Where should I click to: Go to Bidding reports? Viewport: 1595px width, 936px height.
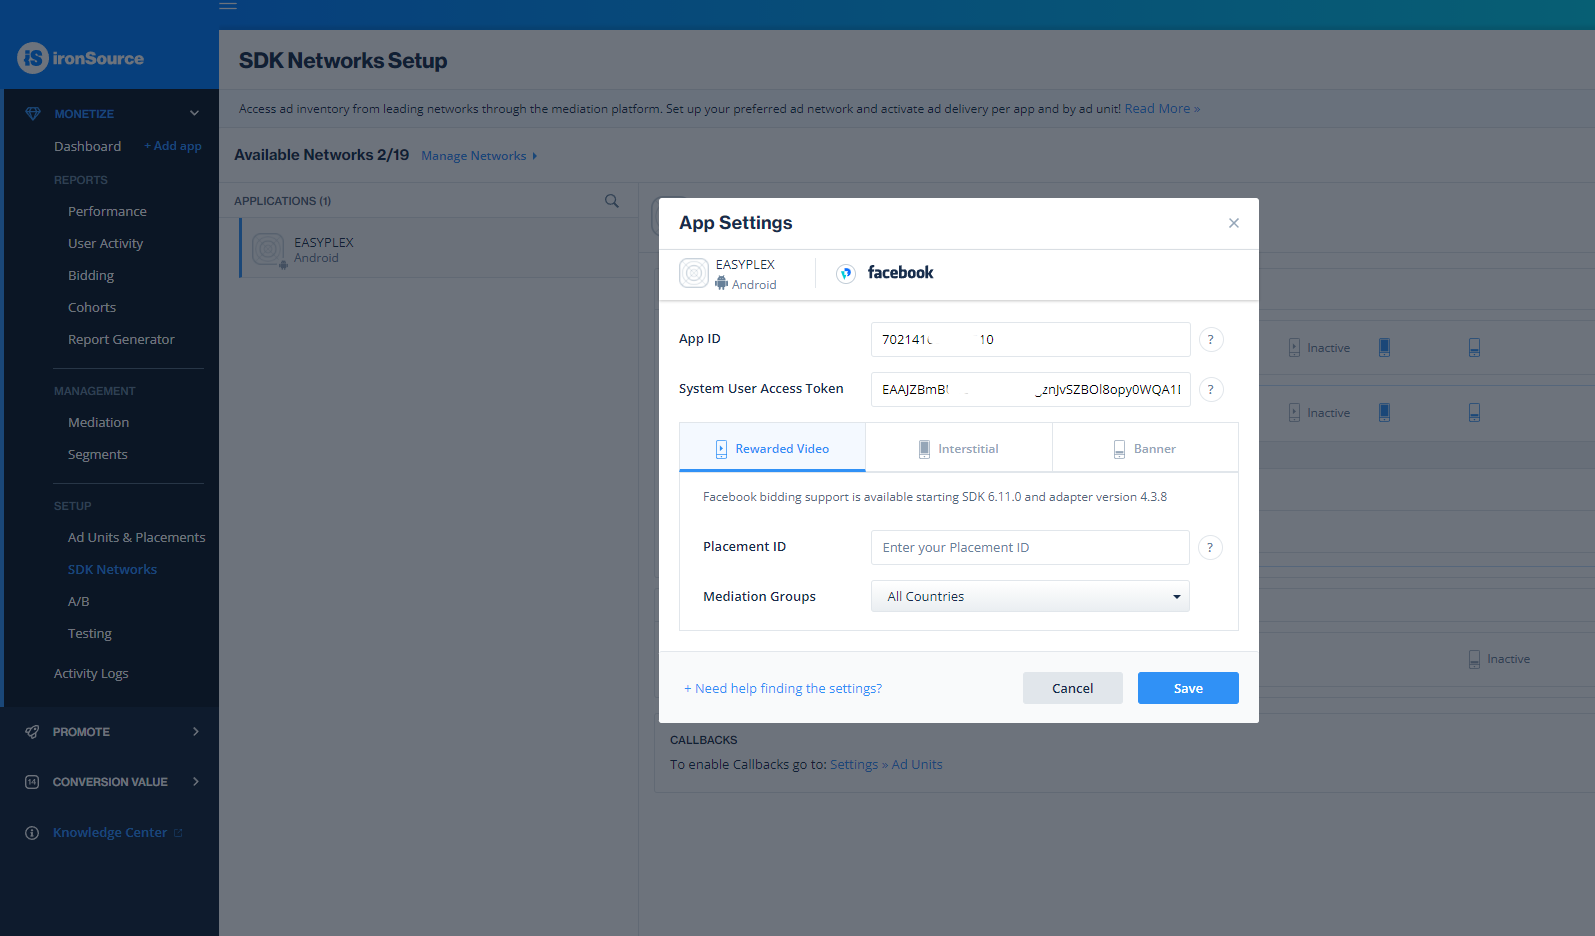91,275
